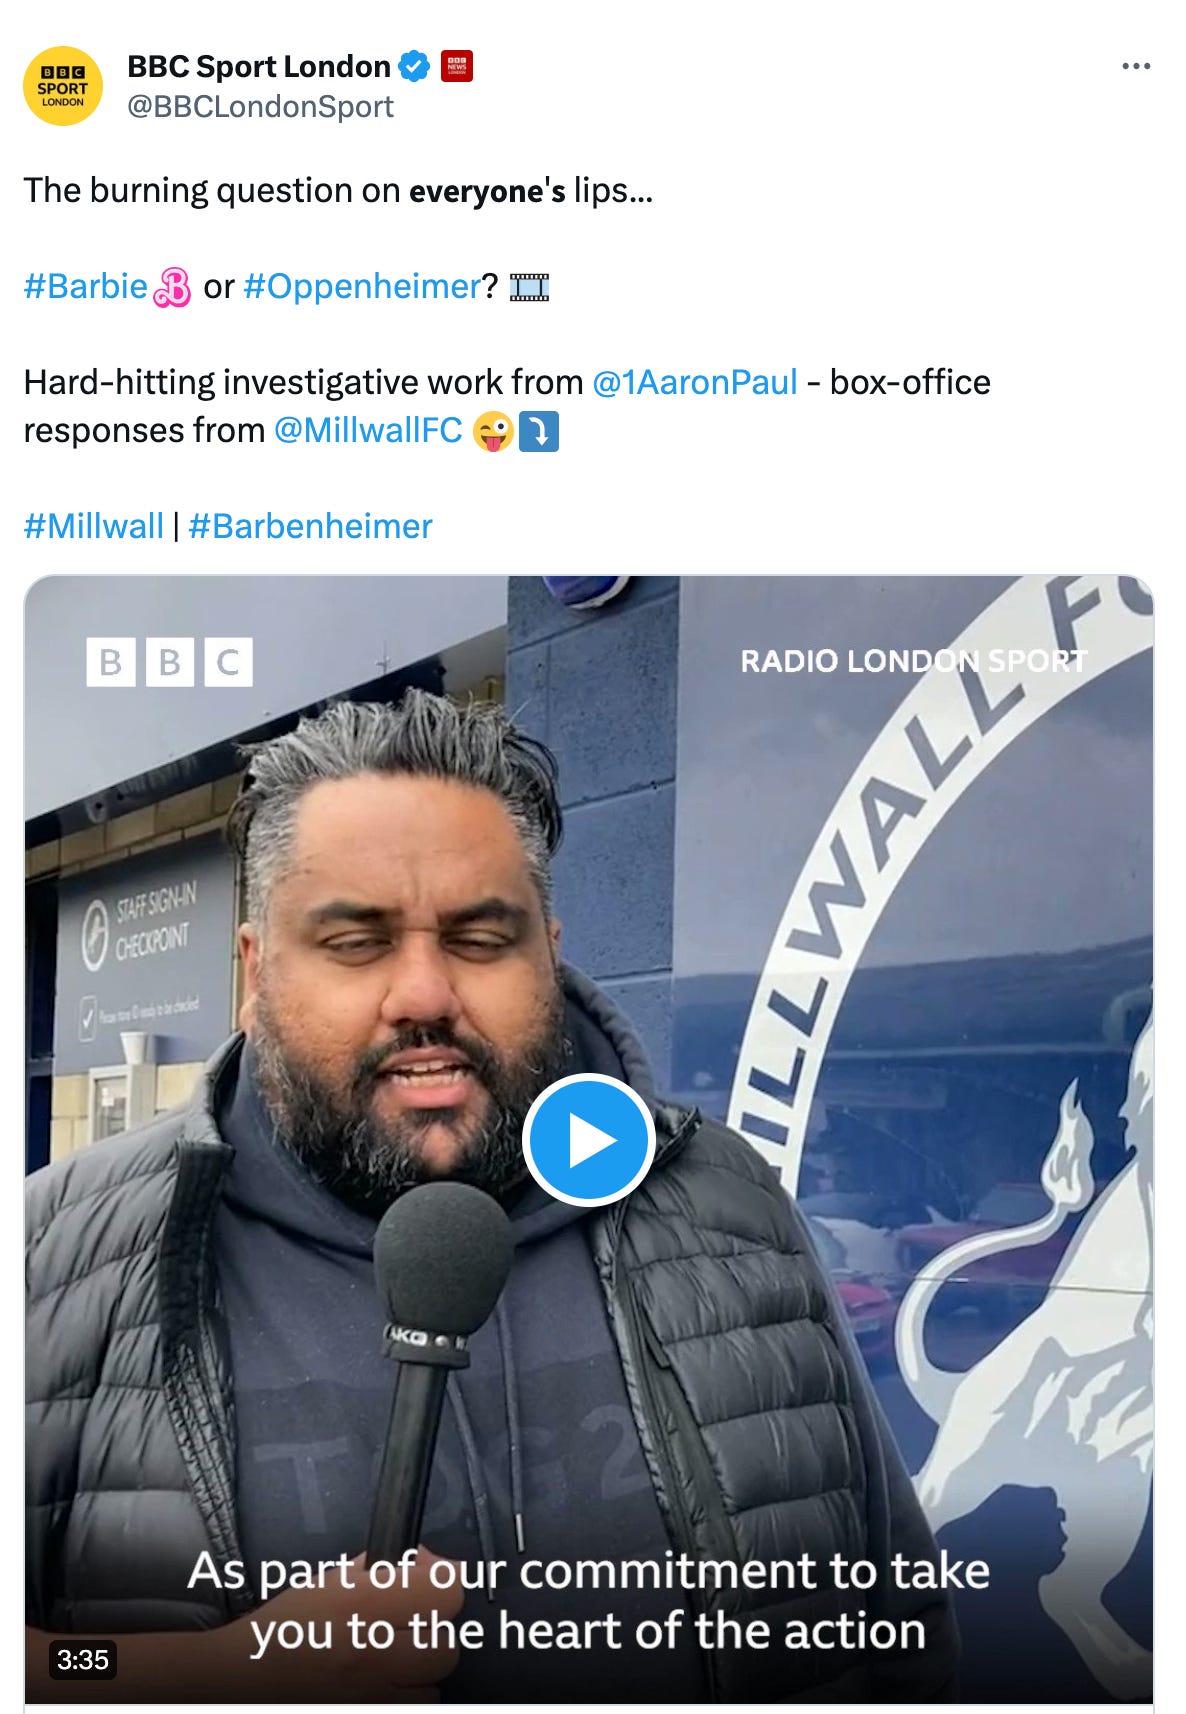Open the #Millwall hashtag
The image size is (1186, 1714).
pyautogui.click(x=93, y=526)
